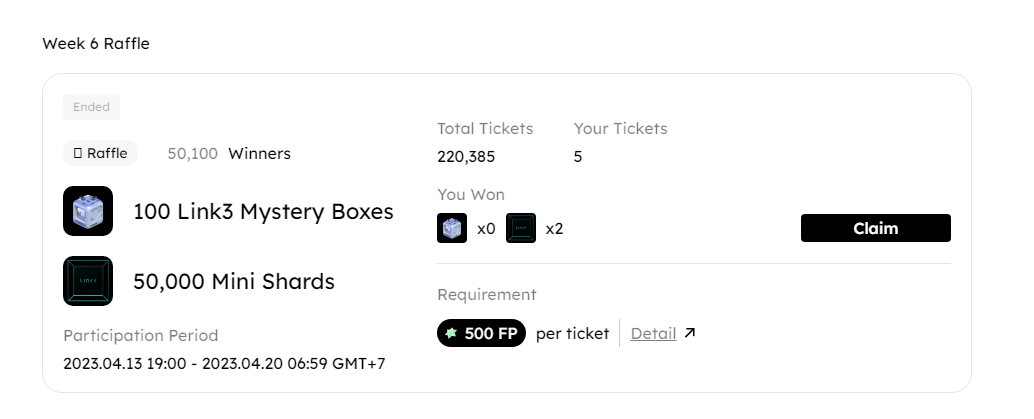Click the "50,000 Mini Shards" prize title
The width and height of the screenshot is (1034, 419).
[x=234, y=282]
